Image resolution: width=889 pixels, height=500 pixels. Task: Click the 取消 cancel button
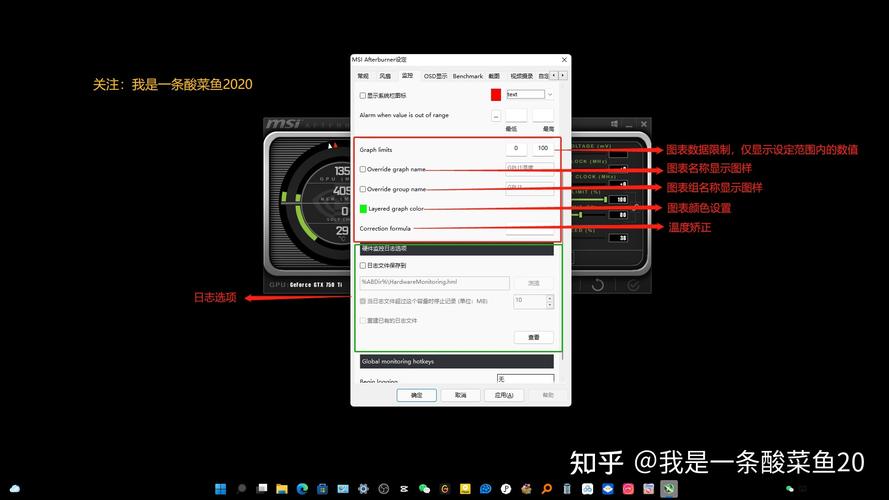coord(460,395)
